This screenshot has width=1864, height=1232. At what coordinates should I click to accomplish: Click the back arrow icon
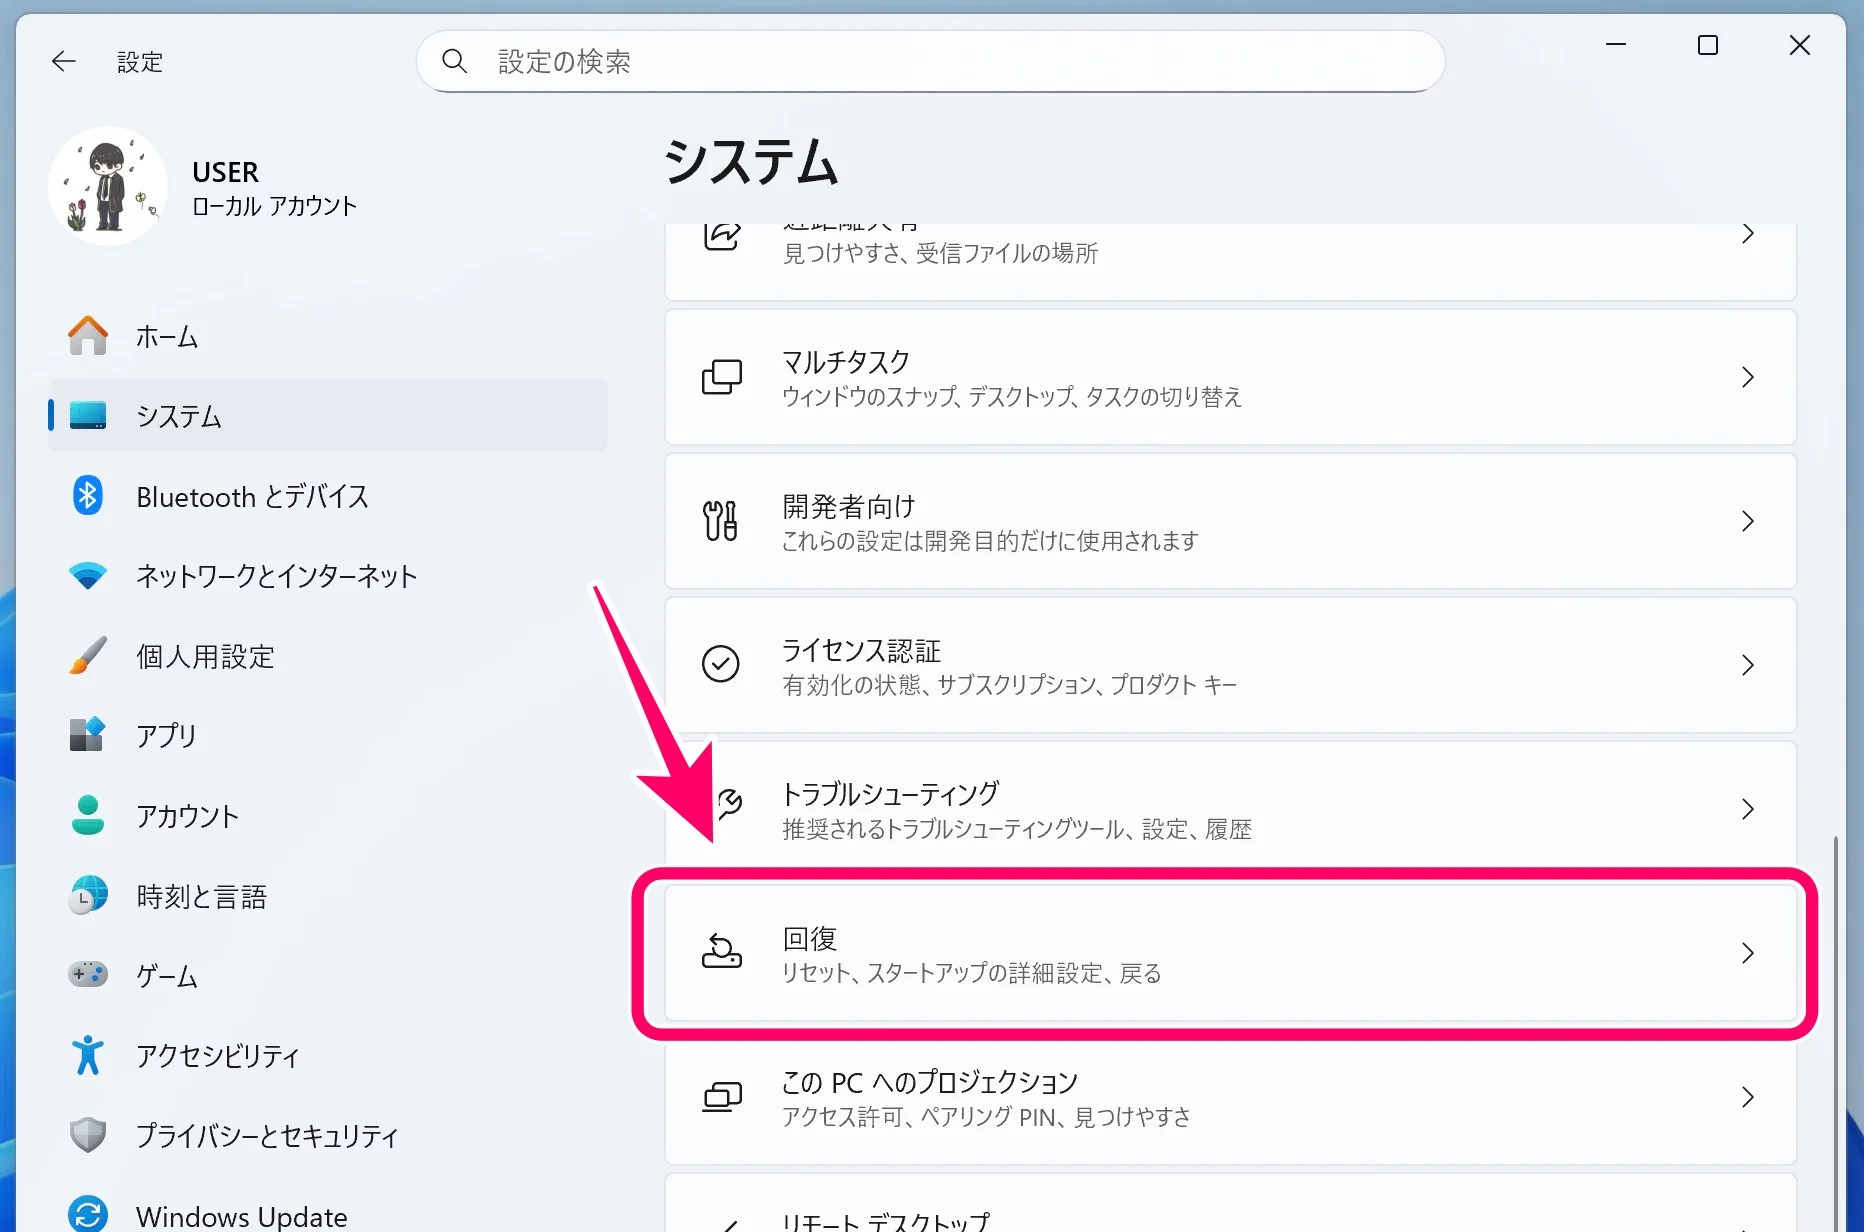point(64,62)
